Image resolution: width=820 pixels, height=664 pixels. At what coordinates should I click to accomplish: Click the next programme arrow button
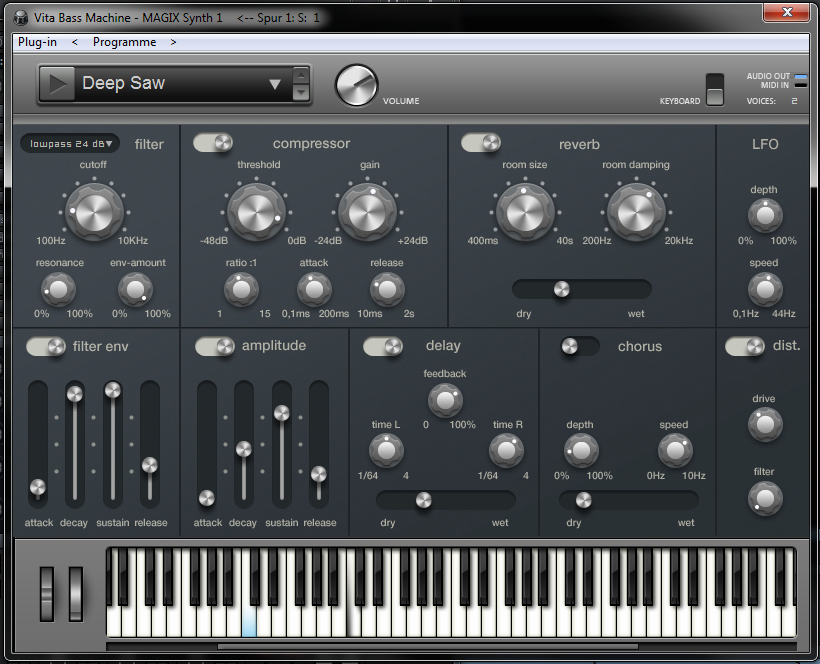tap(174, 43)
